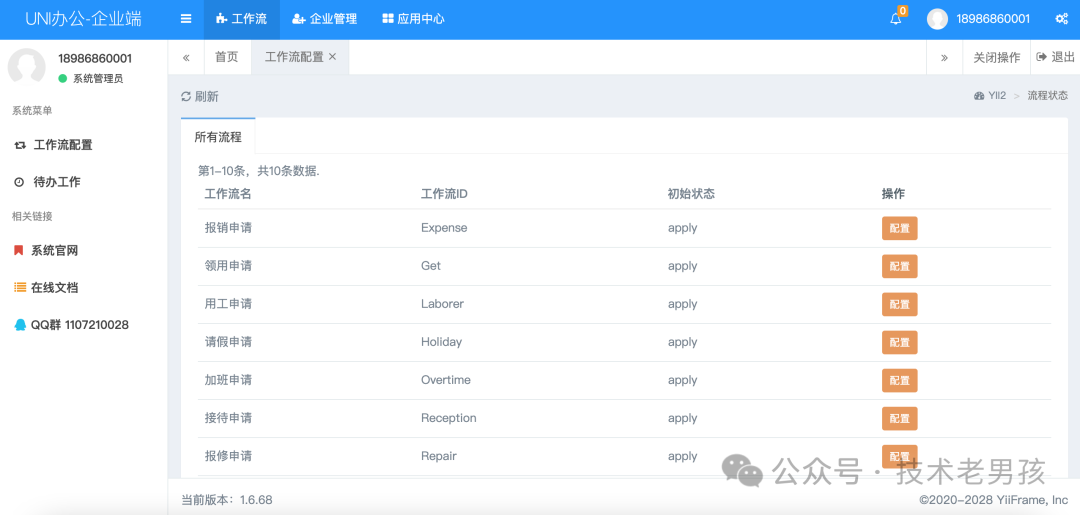Open 待办工作 in the sidebar
The height and width of the screenshot is (515, 1080).
[x=56, y=182]
